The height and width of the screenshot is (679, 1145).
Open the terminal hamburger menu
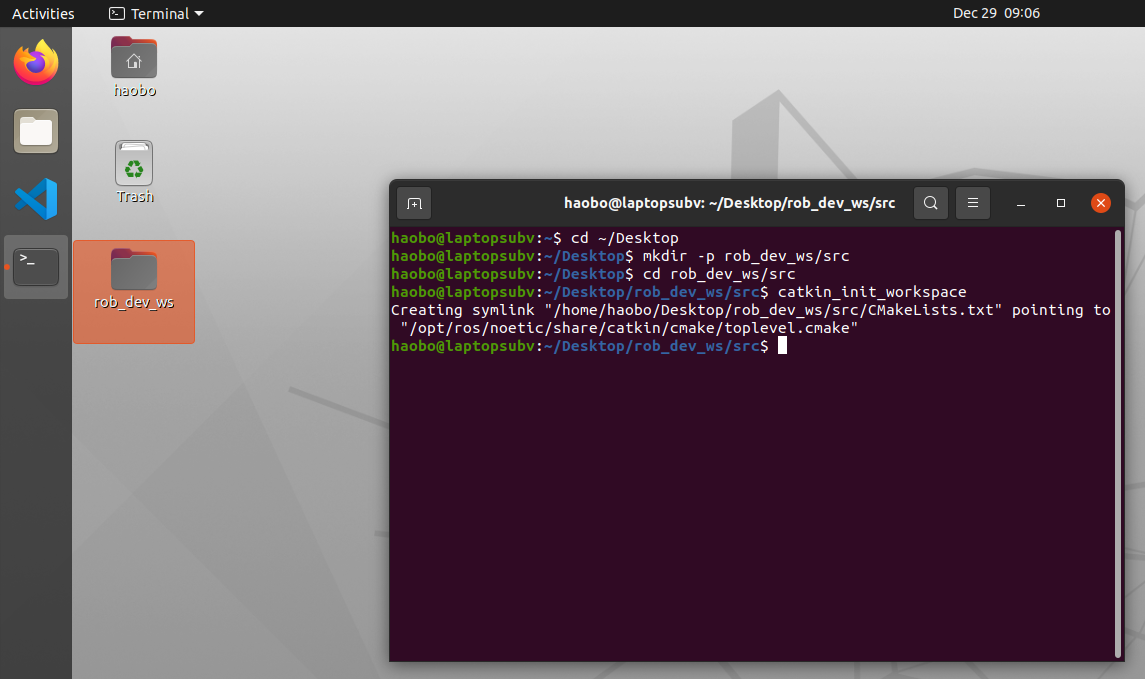click(x=973, y=203)
